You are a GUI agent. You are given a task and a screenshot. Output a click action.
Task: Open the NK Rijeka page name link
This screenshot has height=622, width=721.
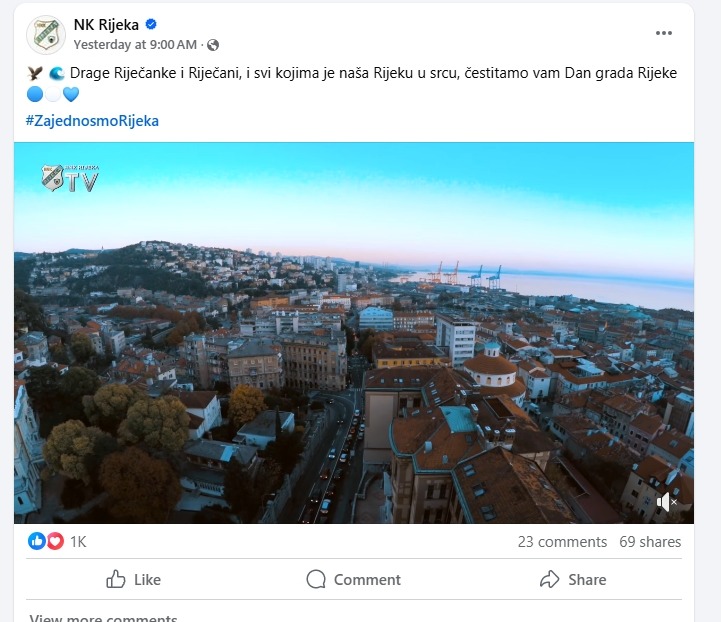point(106,25)
